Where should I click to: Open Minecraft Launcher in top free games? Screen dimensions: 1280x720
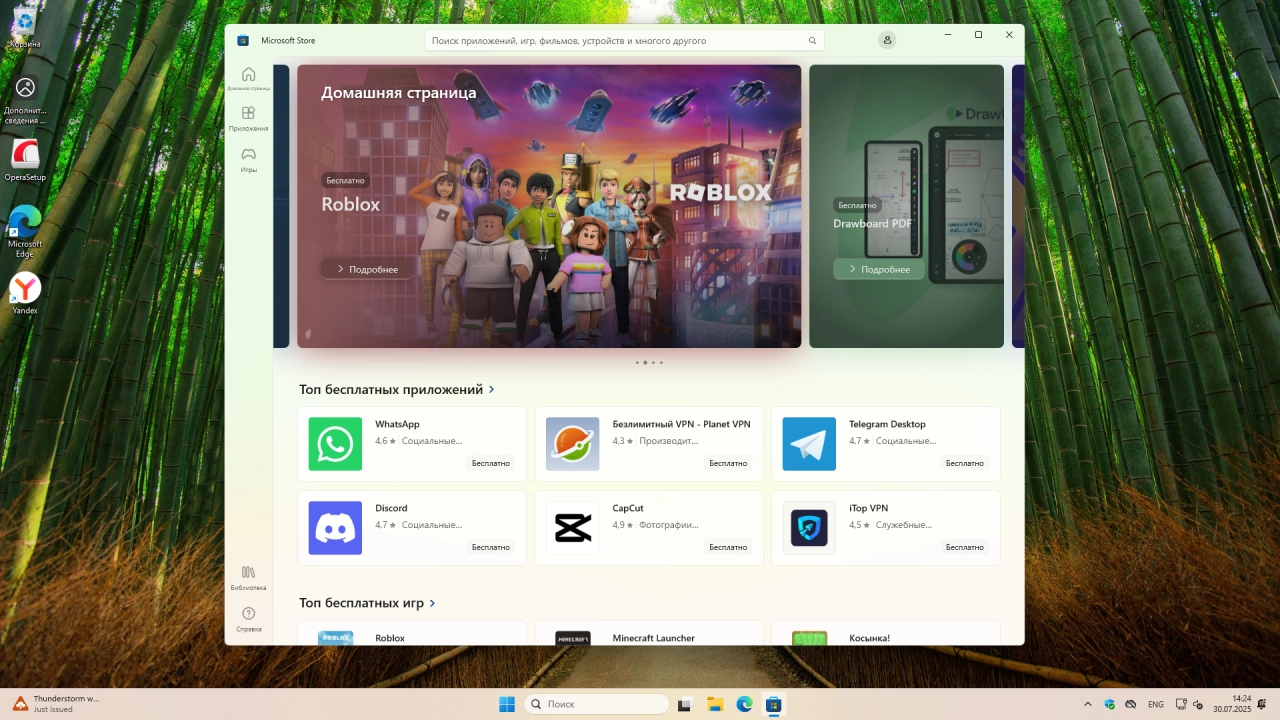(649, 633)
